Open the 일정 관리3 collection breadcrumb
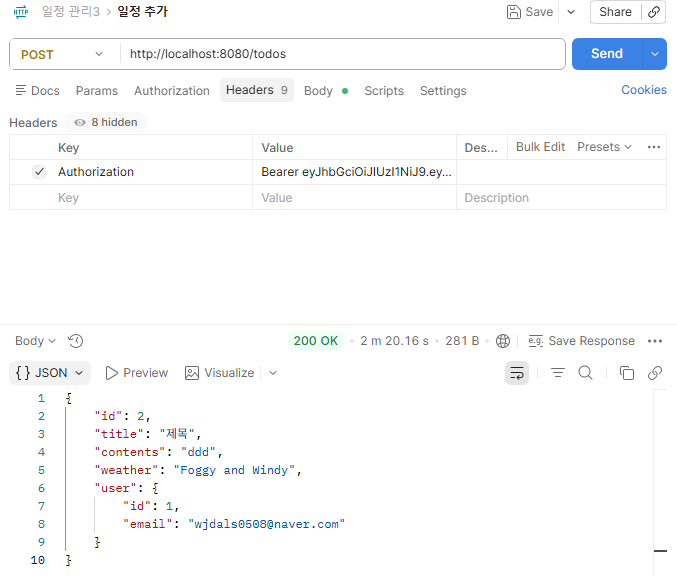The width and height of the screenshot is (677, 576). point(70,12)
